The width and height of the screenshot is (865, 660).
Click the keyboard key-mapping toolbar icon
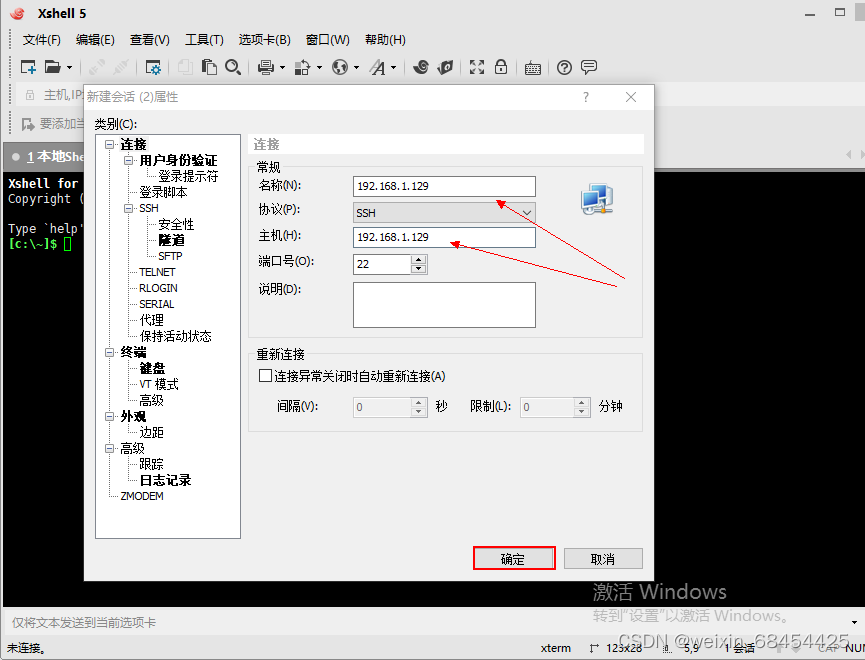click(532, 68)
